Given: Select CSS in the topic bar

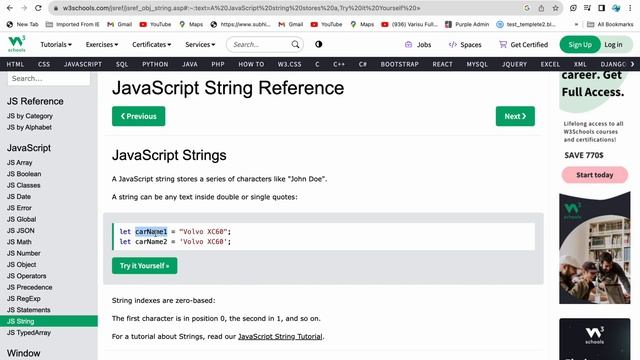Looking at the screenshot, I should pyautogui.click(x=44, y=64).
